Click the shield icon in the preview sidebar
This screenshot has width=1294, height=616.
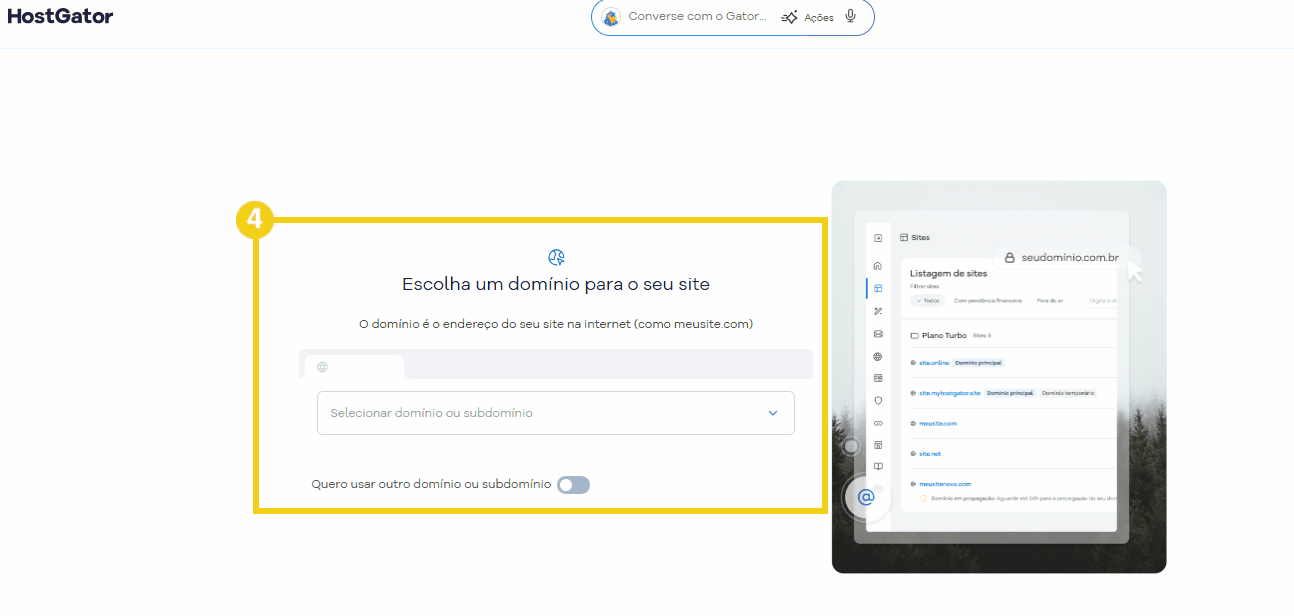[x=877, y=401]
